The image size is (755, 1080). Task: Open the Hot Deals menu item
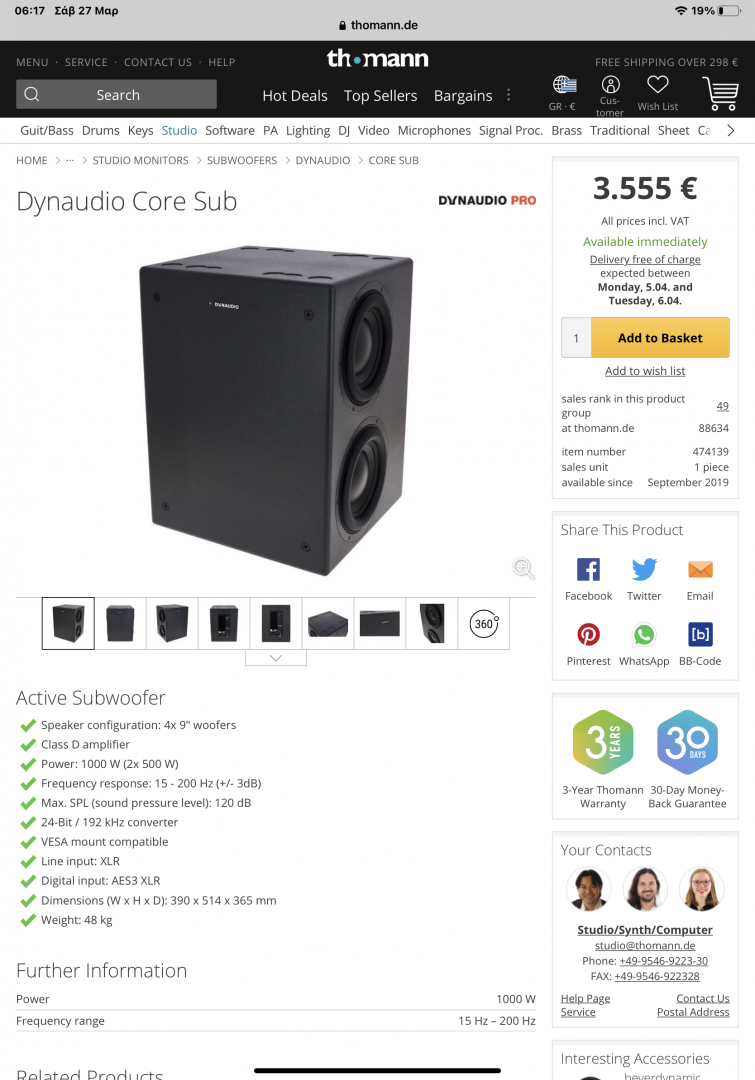[x=295, y=96]
